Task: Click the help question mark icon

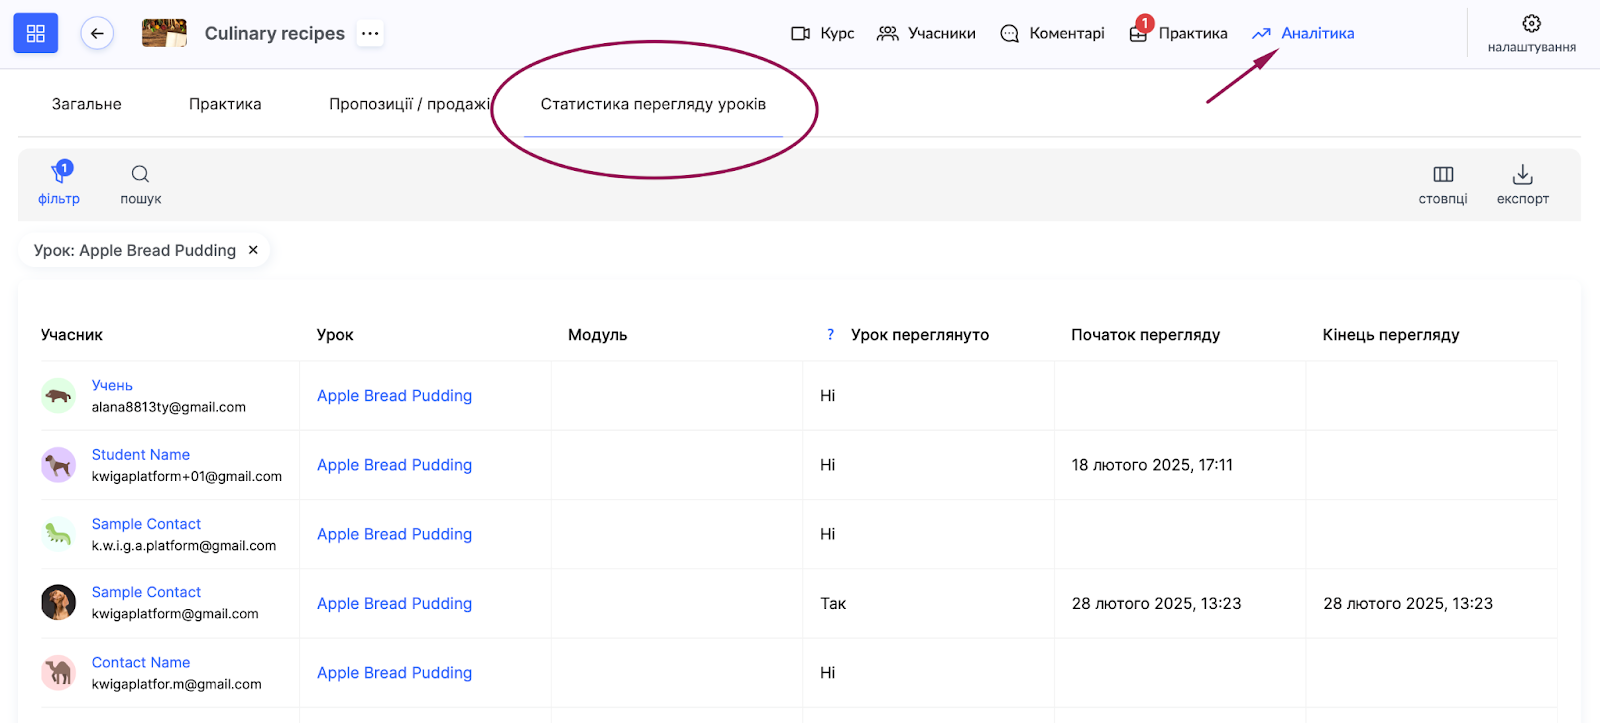Action: [830, 335]
